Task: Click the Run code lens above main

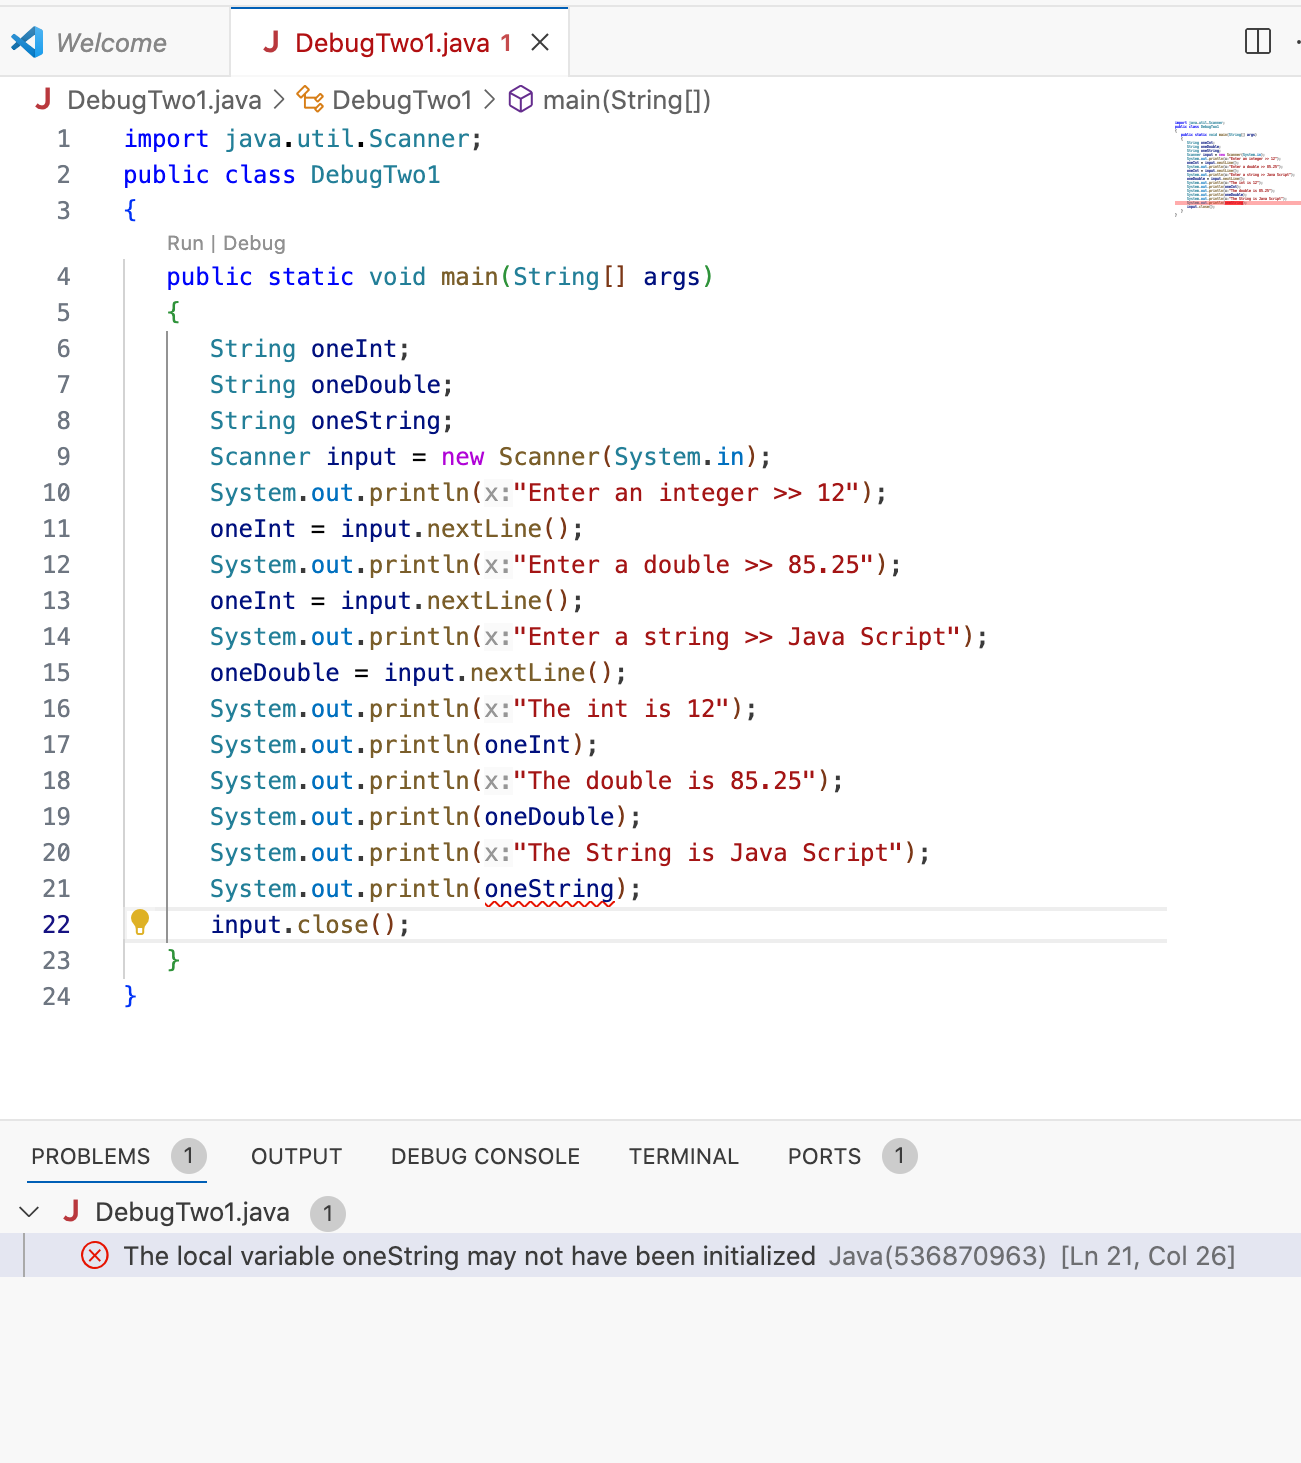Action: pyautogui.click(x=186, y=243)
